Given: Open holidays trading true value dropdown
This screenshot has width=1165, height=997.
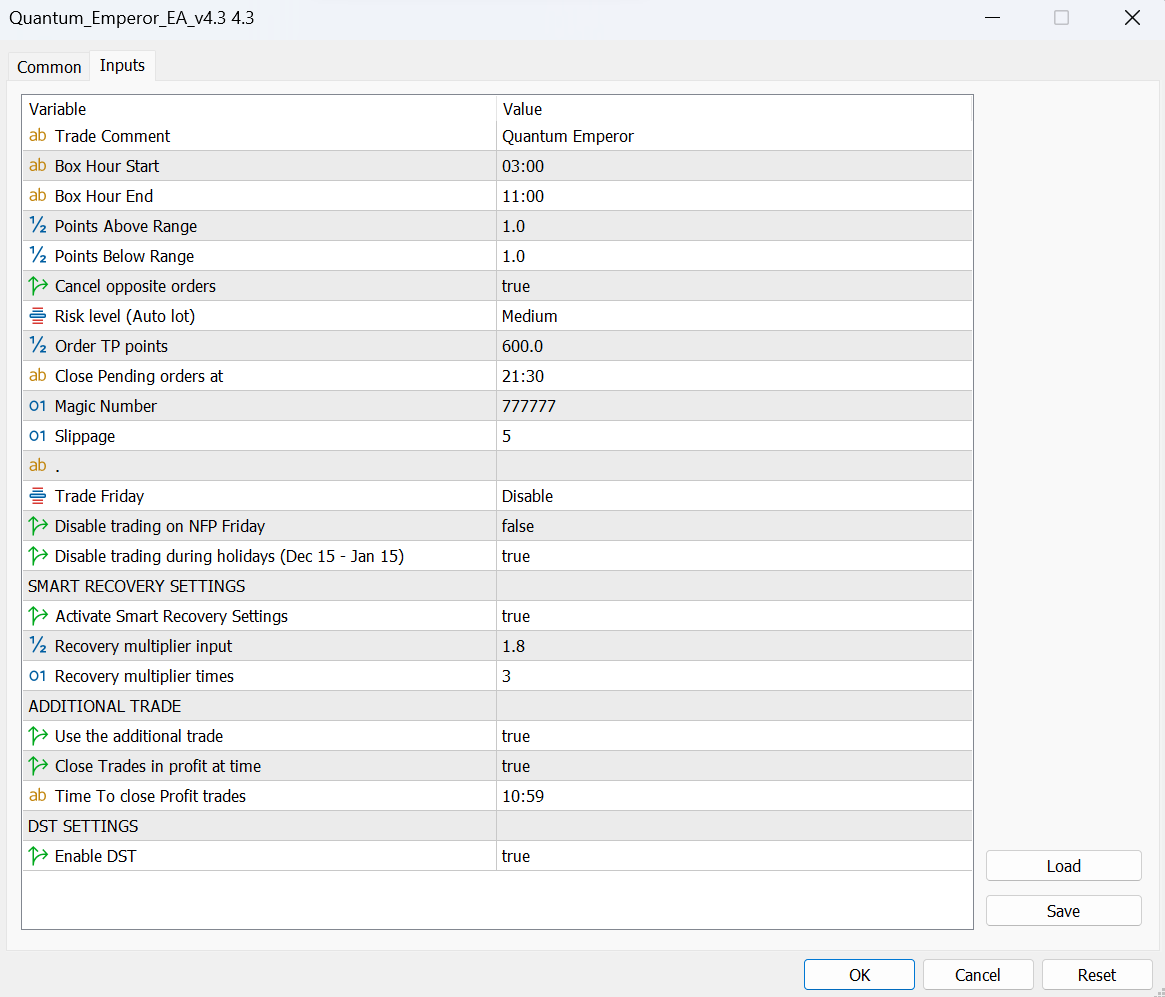Looking at the screenshot, I should tap(734, 556).
